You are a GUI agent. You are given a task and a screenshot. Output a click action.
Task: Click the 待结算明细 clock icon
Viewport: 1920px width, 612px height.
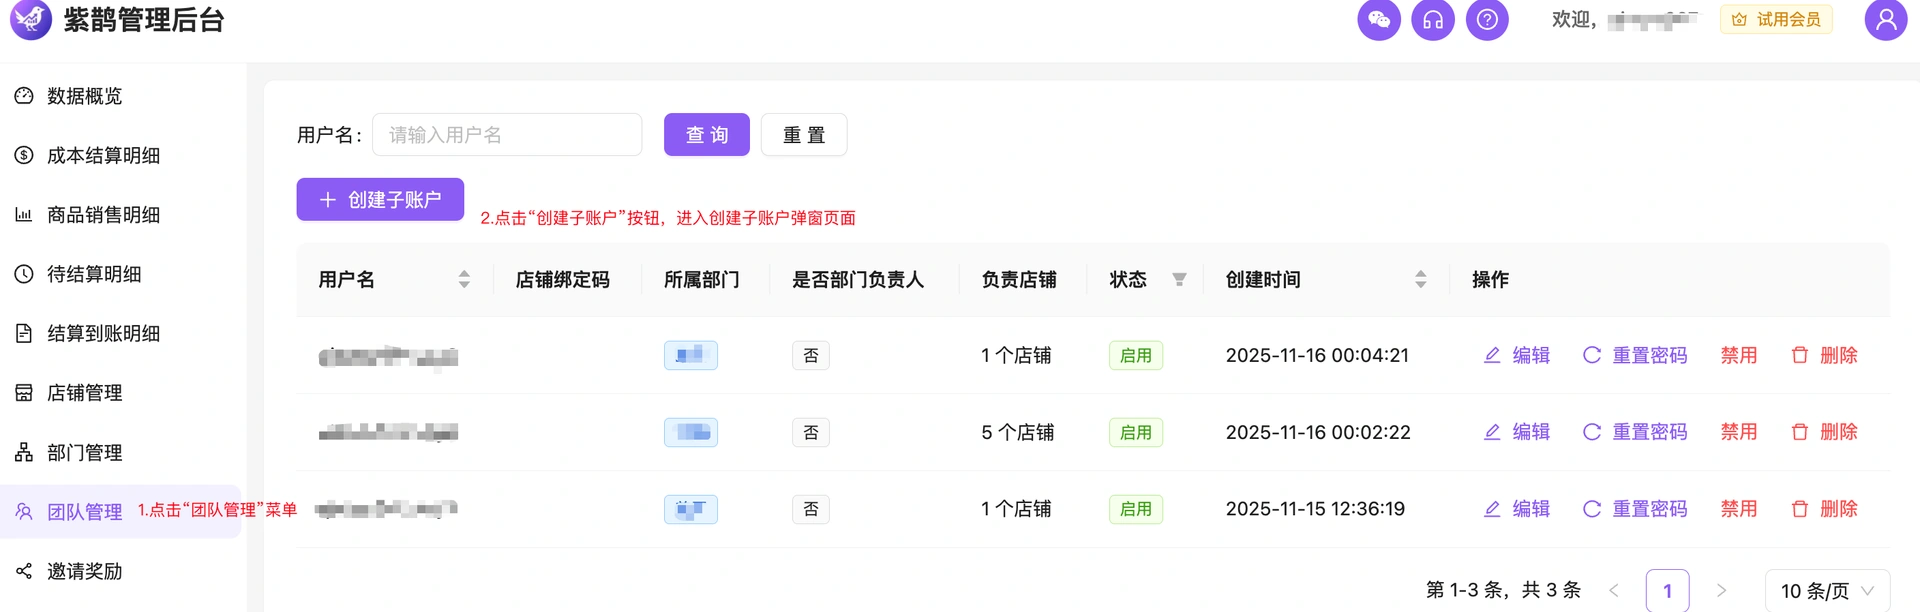24,274
